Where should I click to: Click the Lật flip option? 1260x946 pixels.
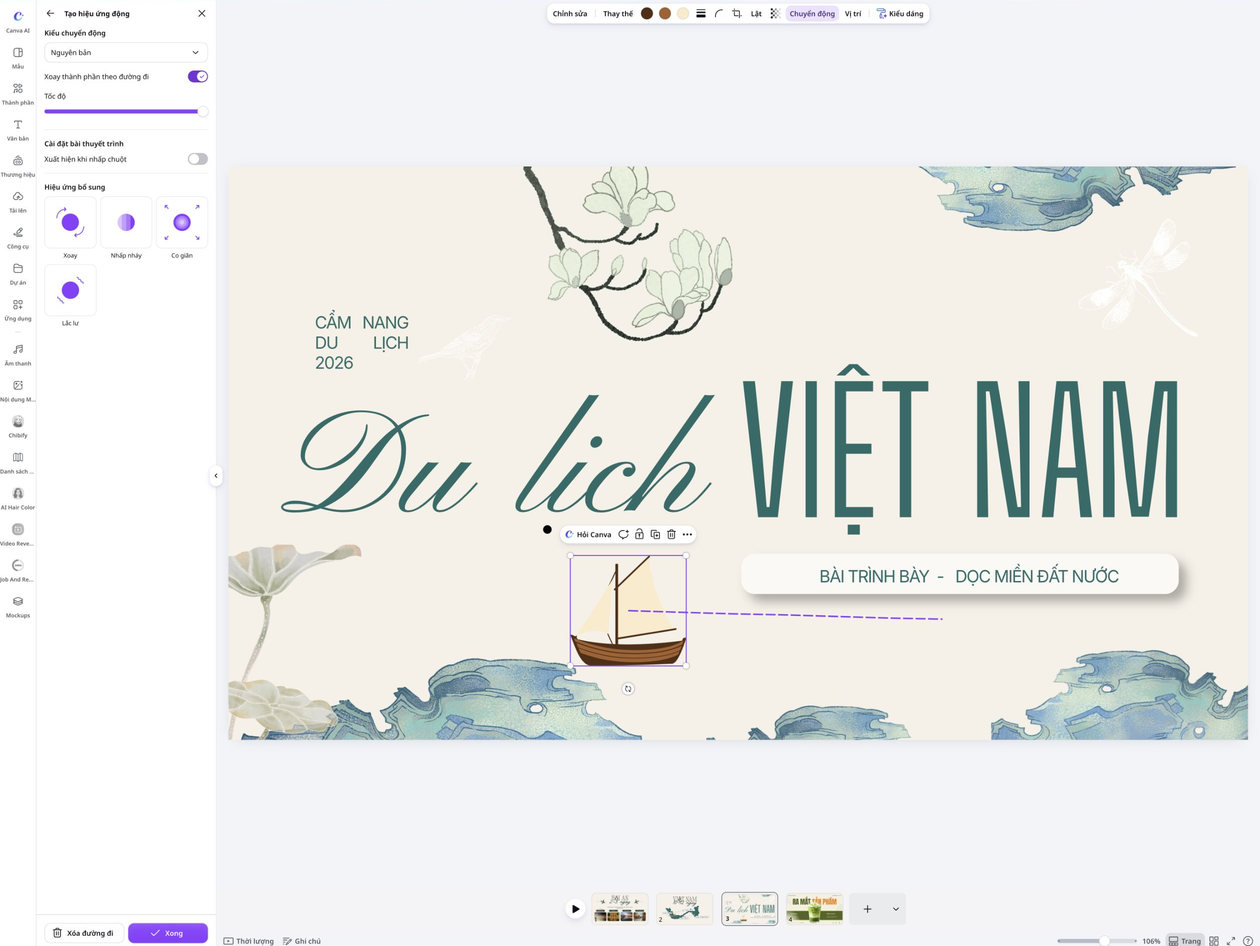click(756, 14)
